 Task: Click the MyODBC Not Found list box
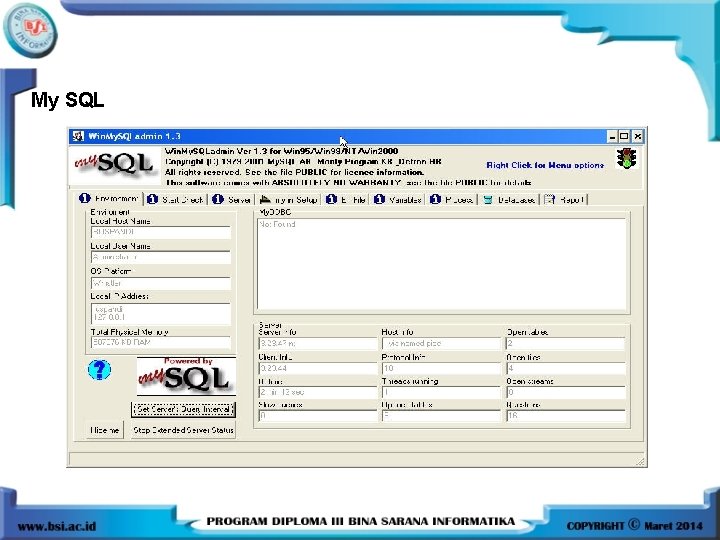442,264
